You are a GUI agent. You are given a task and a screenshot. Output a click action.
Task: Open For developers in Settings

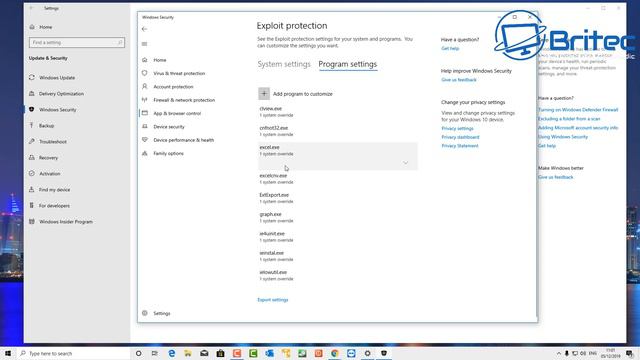(x=54, y=206)
